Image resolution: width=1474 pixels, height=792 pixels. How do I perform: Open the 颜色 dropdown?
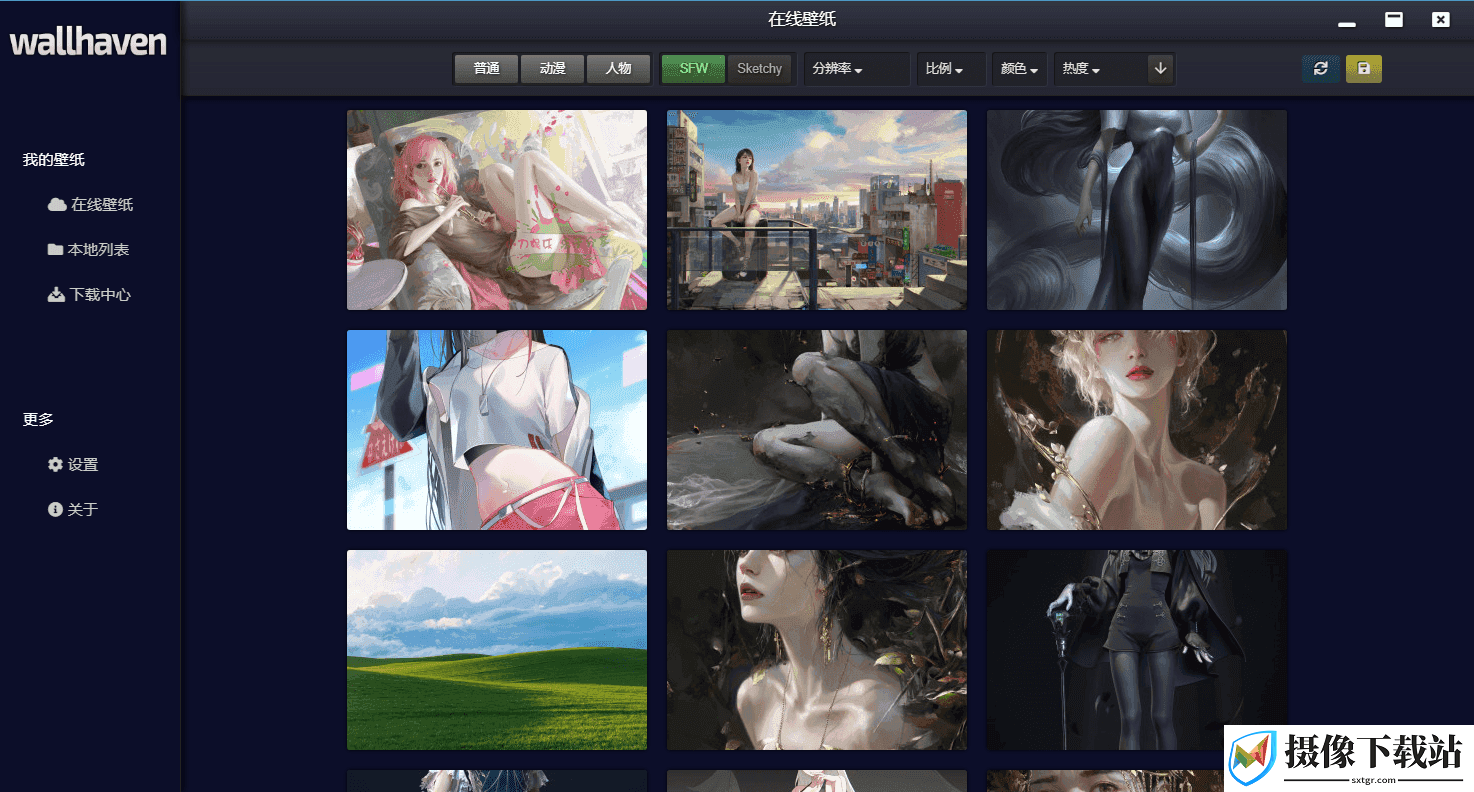(x=1019, y=69)
